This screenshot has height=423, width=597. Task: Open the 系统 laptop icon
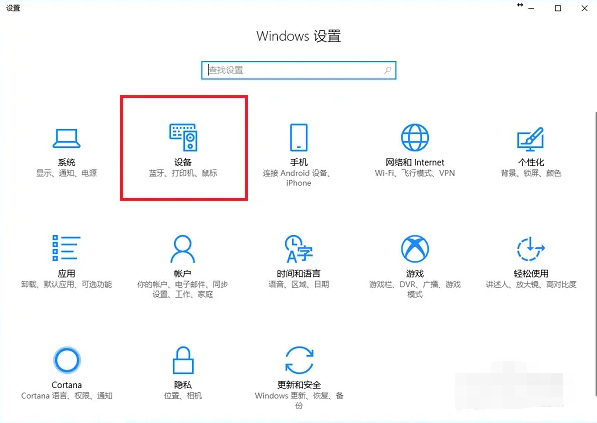[66, 138]
